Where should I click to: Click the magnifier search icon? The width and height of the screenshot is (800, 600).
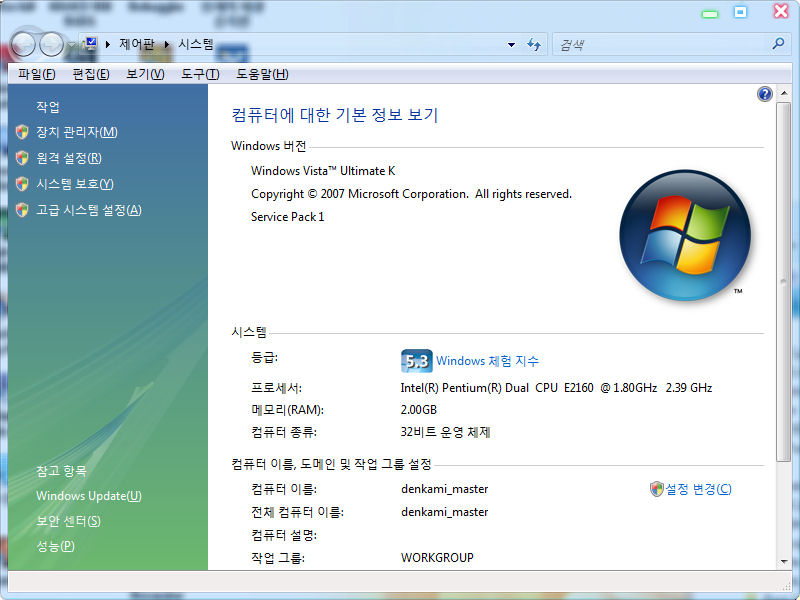(779, 44)
